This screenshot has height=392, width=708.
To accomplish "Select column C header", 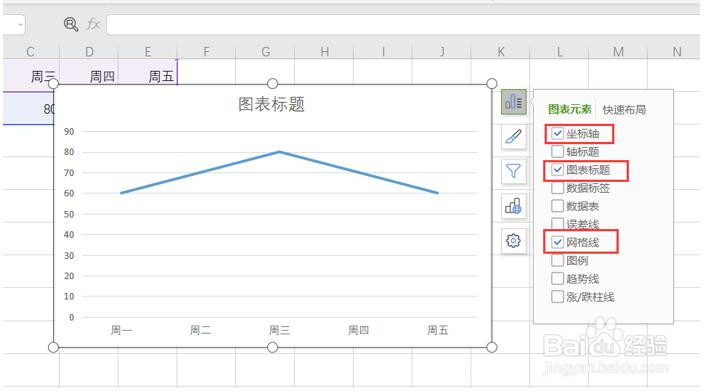I will [x=30, y=51].
